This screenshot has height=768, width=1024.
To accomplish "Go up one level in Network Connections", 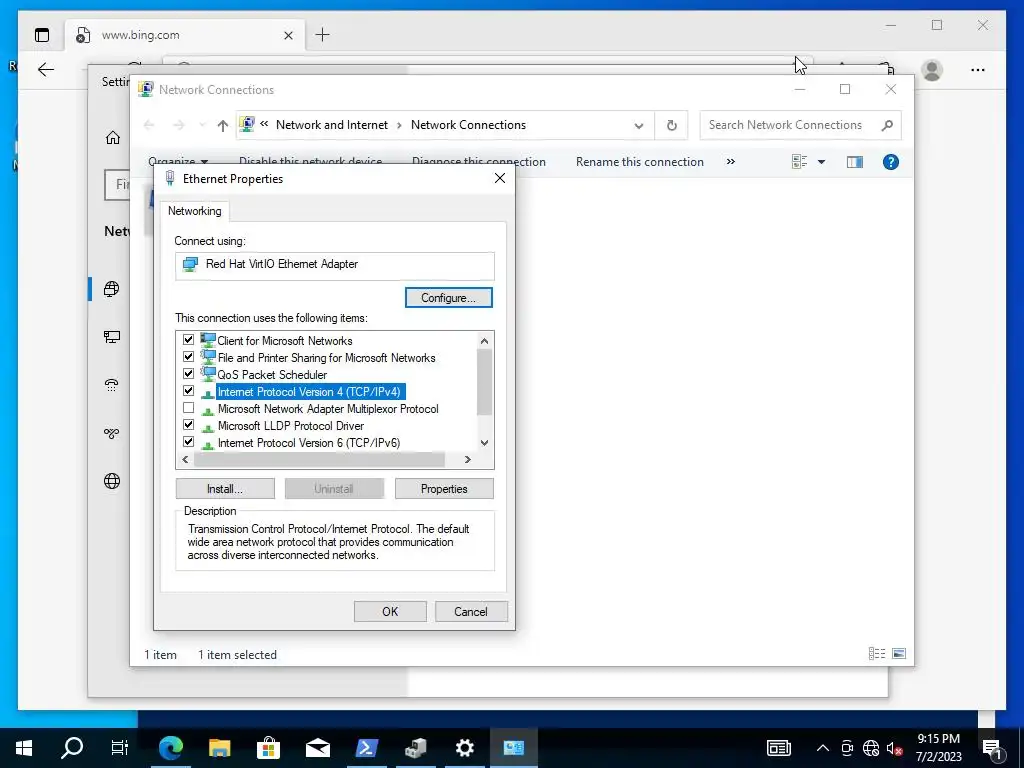I will [x=223, y=125].
